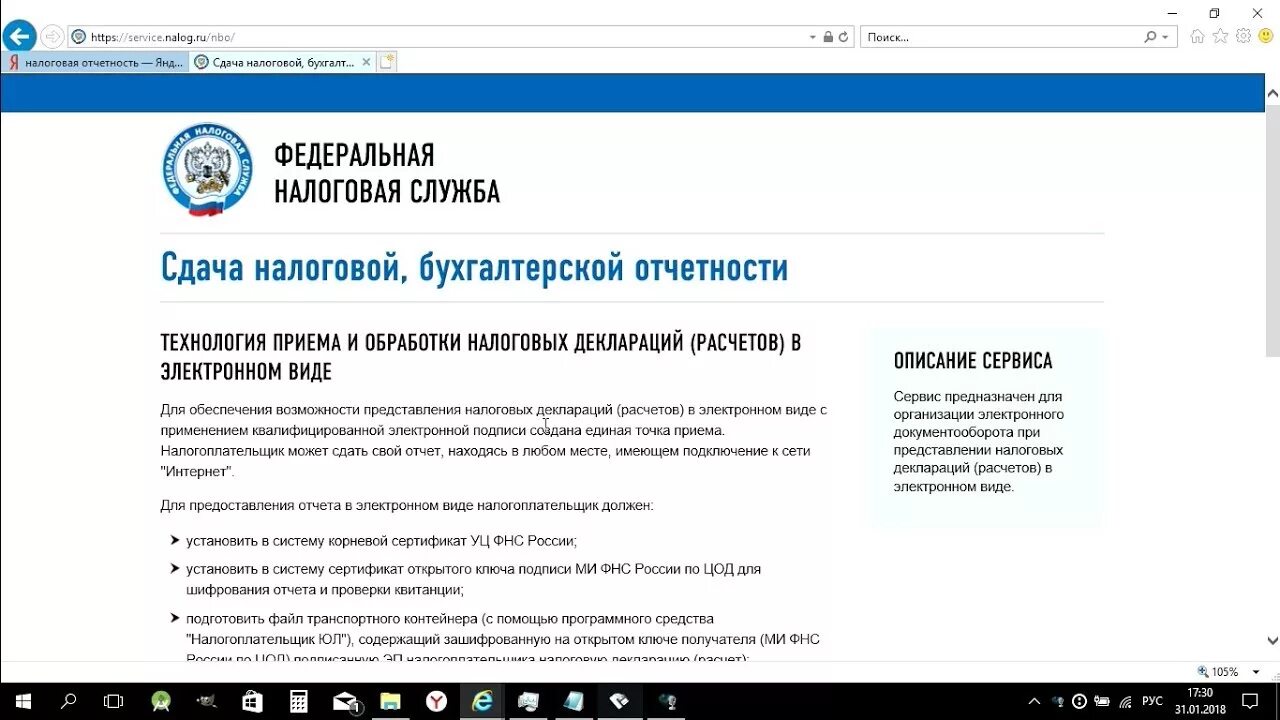This screenshot has width=1280, height=720.
Task: Click the 'ОПИСАНИЕ СЕРВИСА' sidebar heading
Action: point(973,361)
